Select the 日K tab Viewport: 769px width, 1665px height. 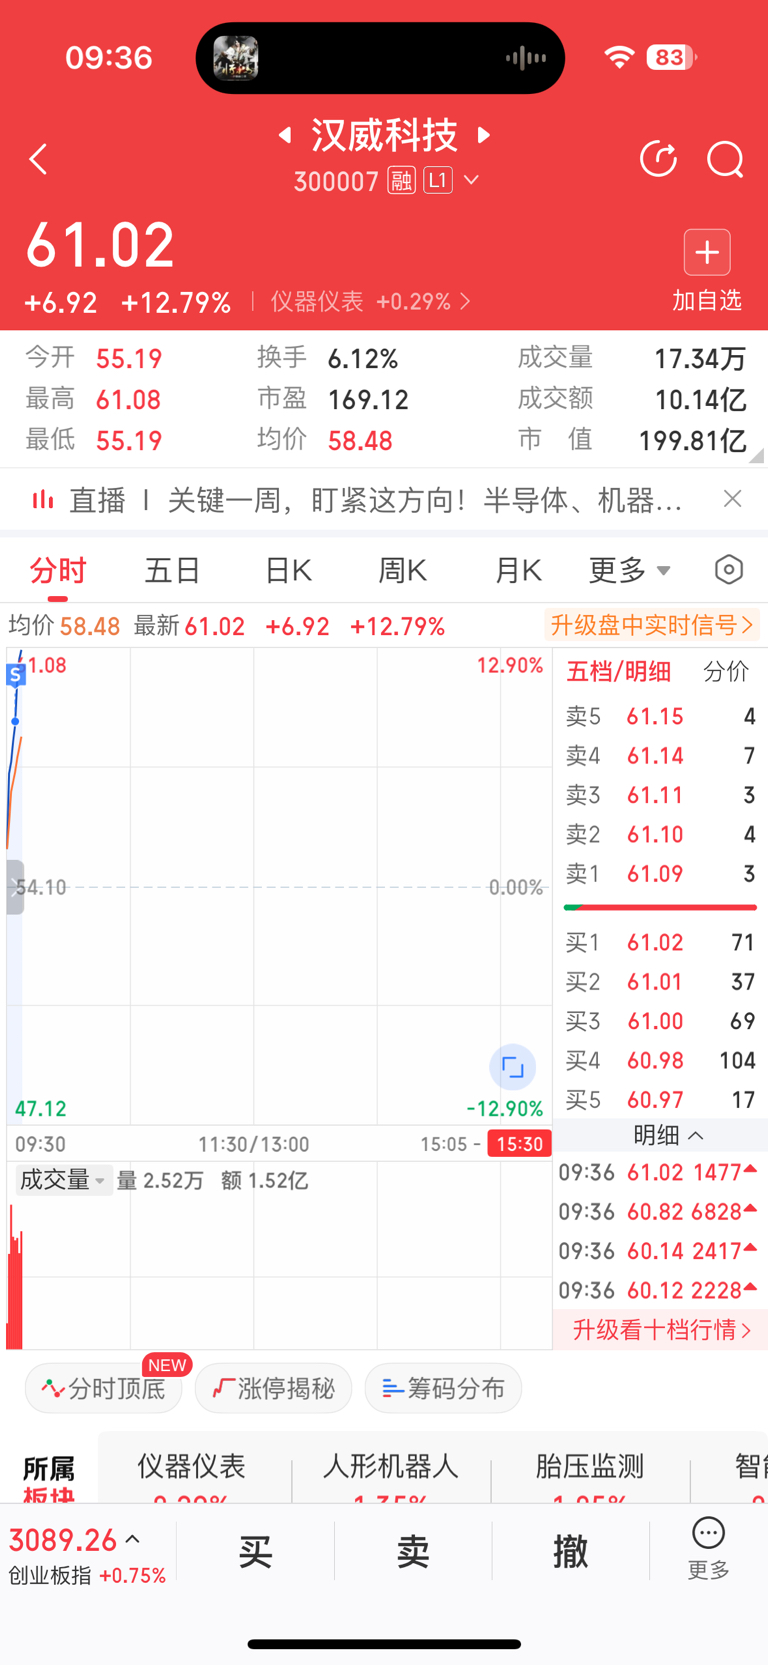(x=288, y=571)
